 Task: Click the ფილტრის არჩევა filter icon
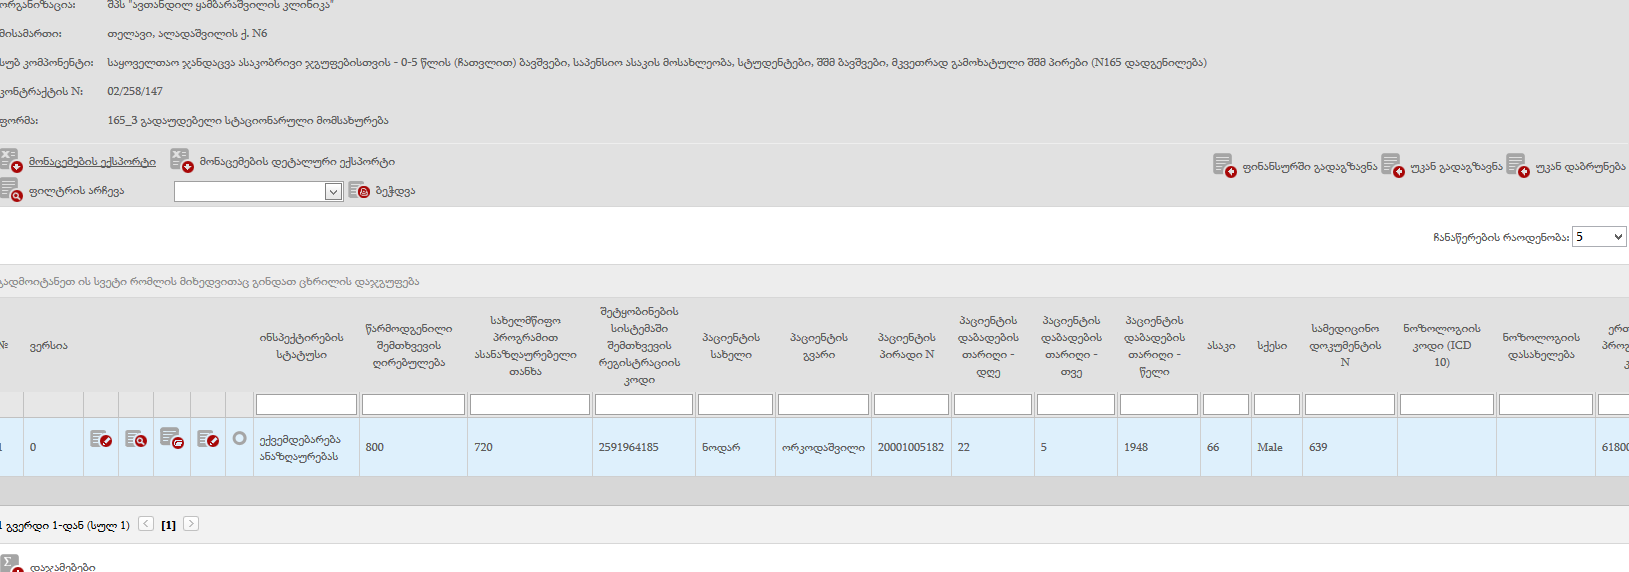pyautogui.click(x=11, y=190)
